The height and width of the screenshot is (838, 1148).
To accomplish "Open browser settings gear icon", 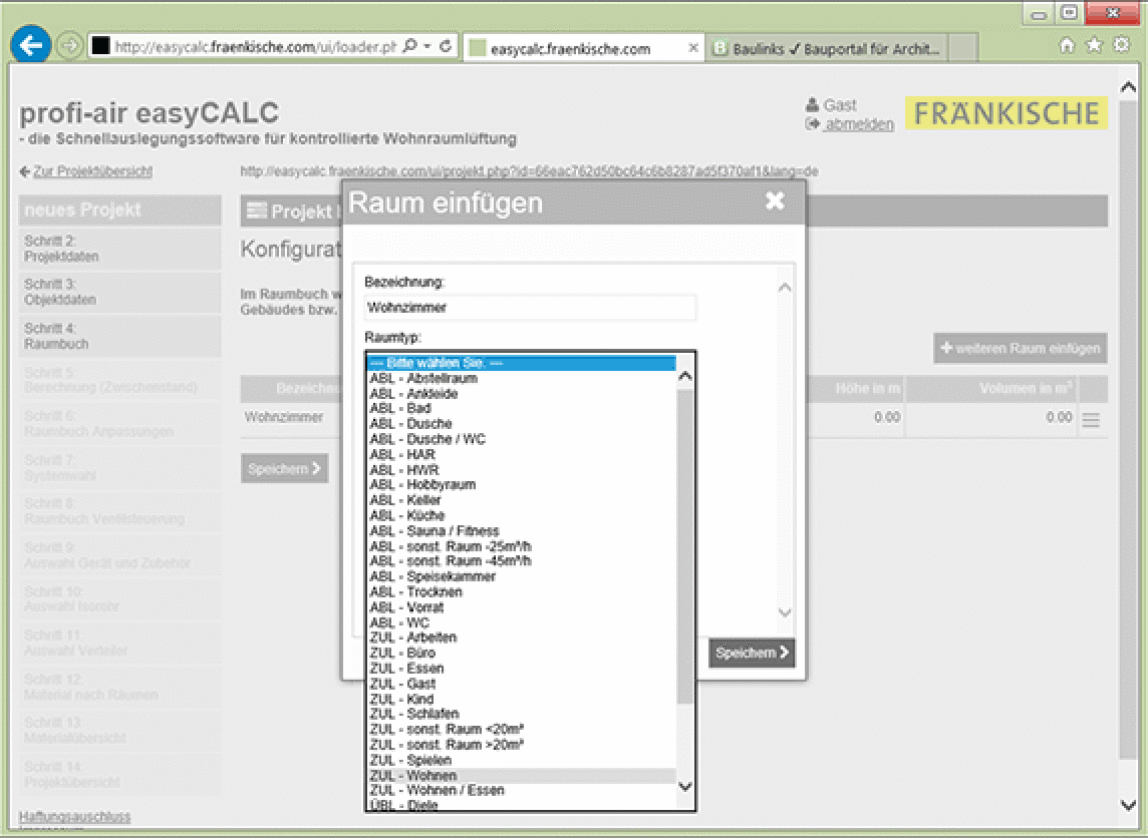I will click(x=1121, y=45).
